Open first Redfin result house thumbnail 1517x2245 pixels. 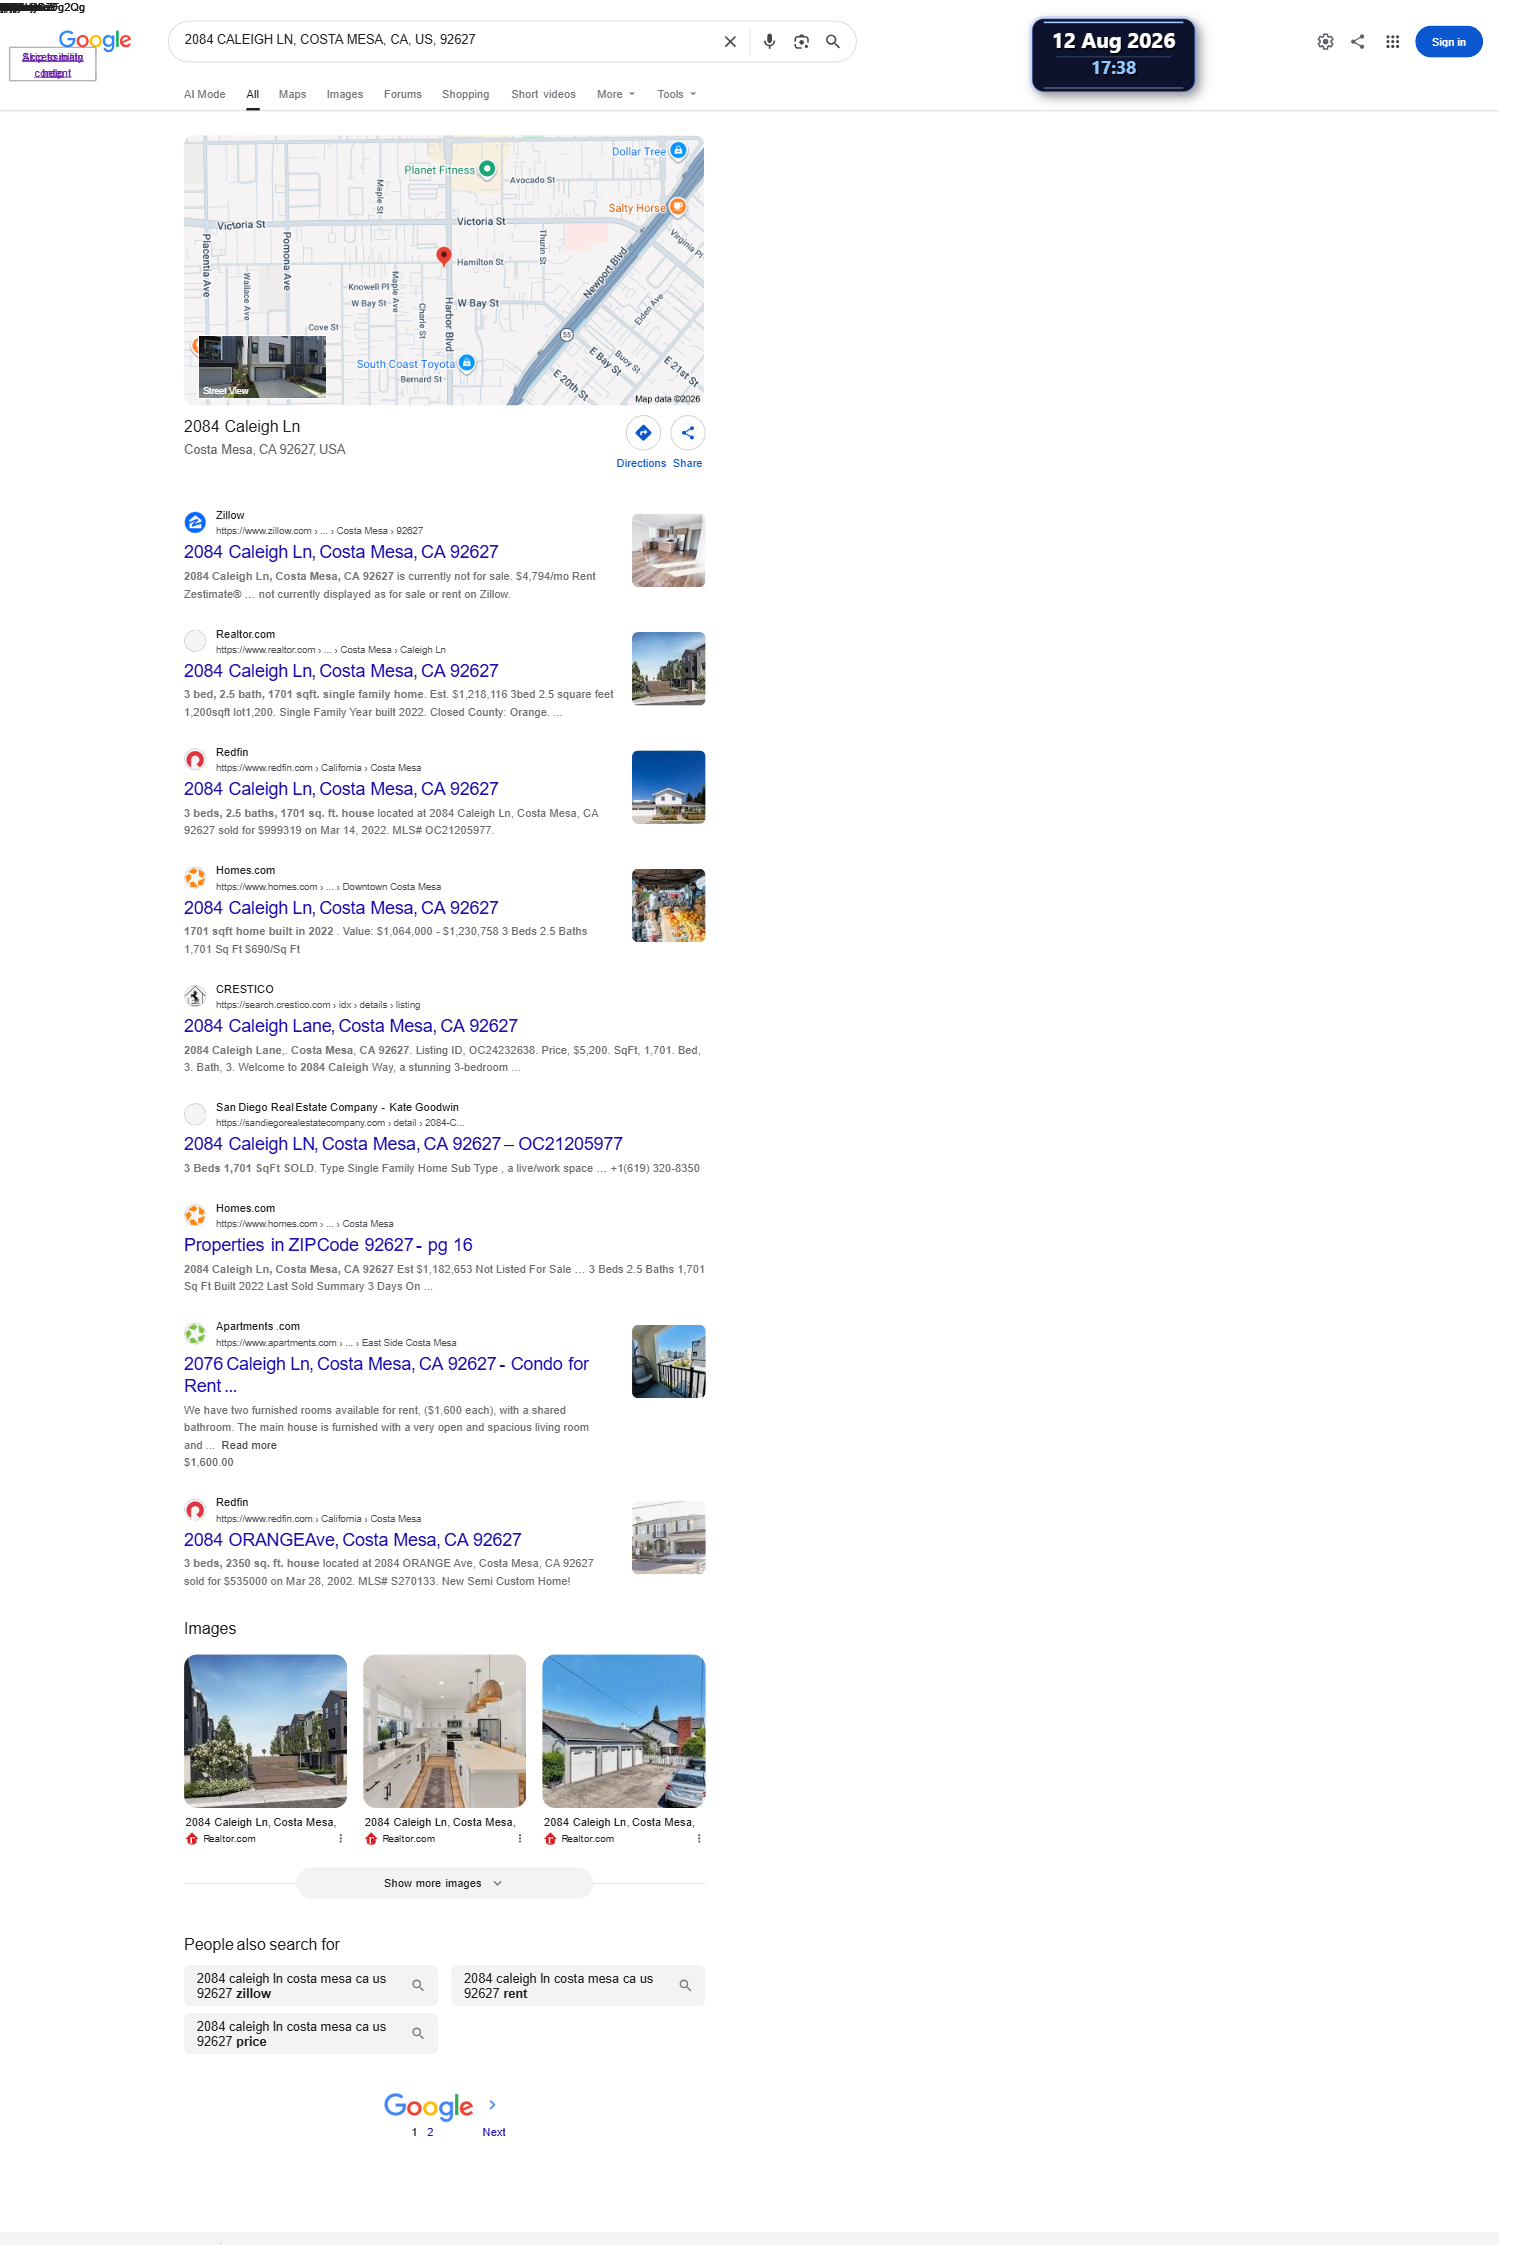(x=668, y=787)
